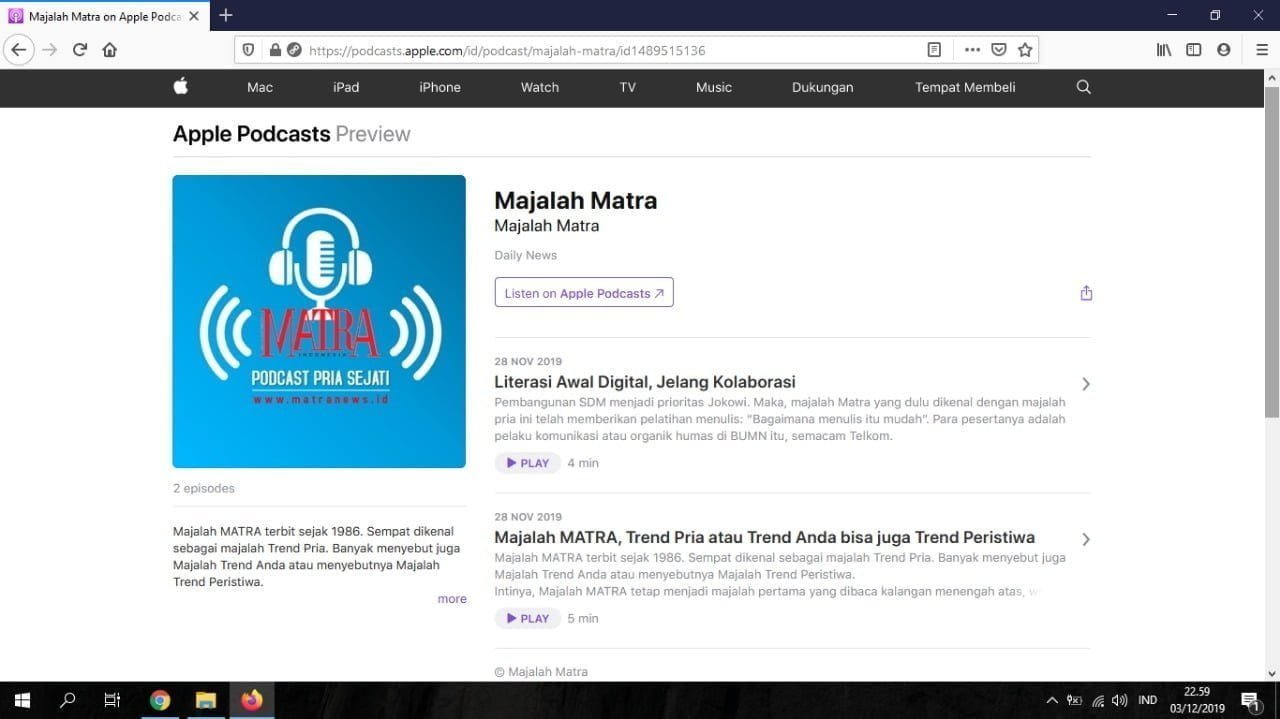Select Dukungan in the Apple navigation
Viewport: 1280px width, 719px height.
[822, 87]
